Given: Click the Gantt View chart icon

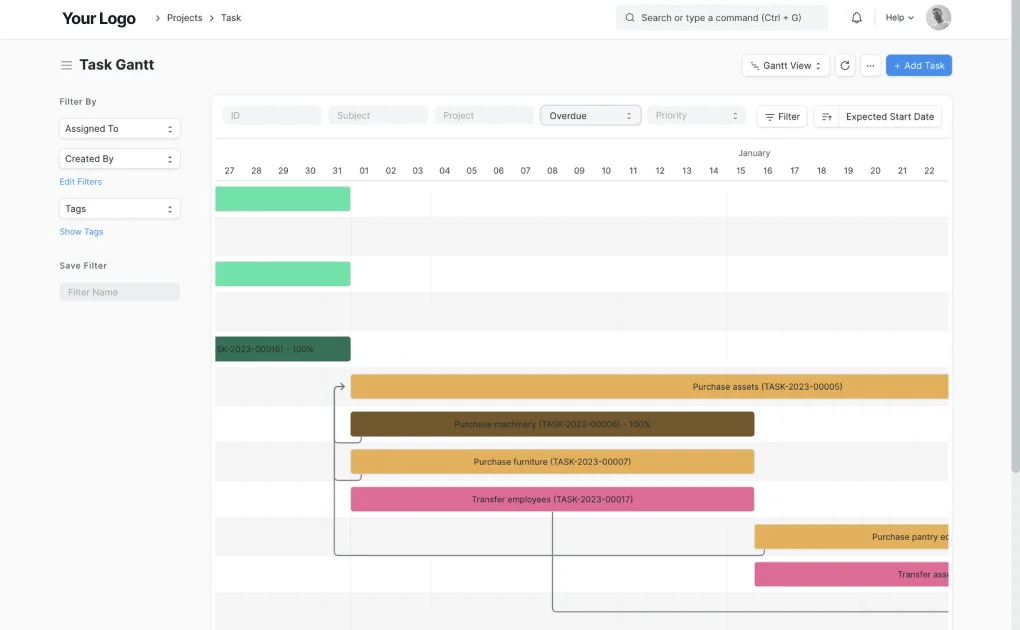Looking at the screenshot, I should (x=757, y=64).
